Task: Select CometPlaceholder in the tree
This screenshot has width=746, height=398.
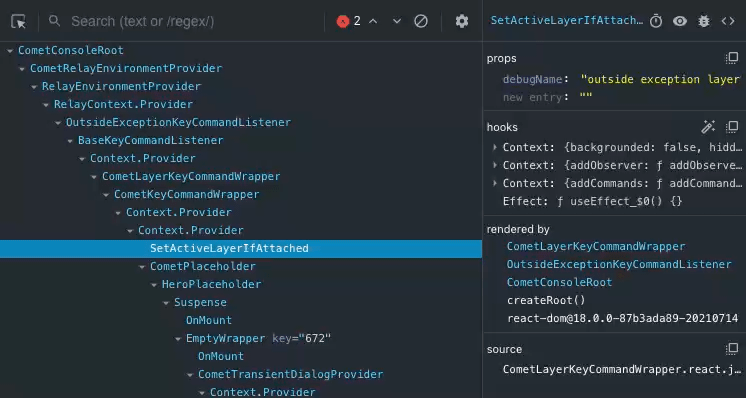Action: pos(203,266)
